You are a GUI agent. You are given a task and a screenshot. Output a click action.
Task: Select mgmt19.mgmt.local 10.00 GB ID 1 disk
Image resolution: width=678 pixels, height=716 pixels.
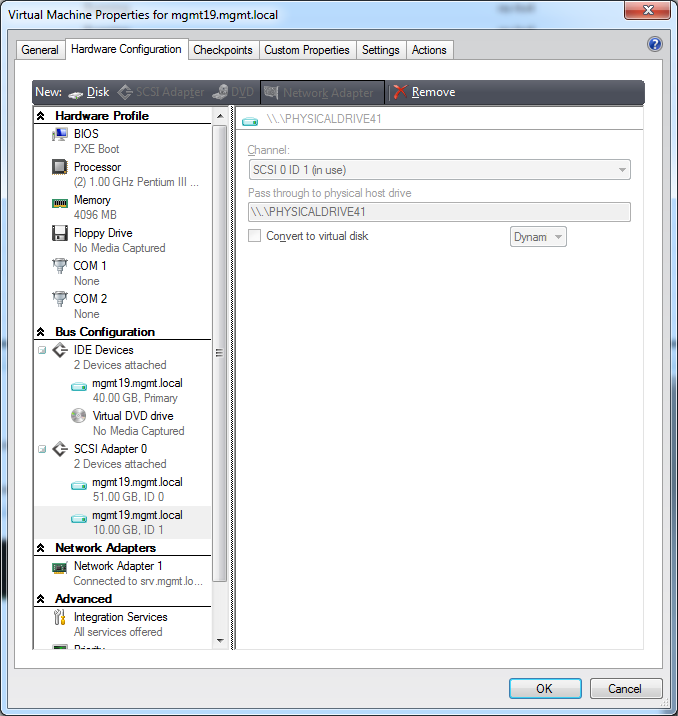click(x=122, y=522)
